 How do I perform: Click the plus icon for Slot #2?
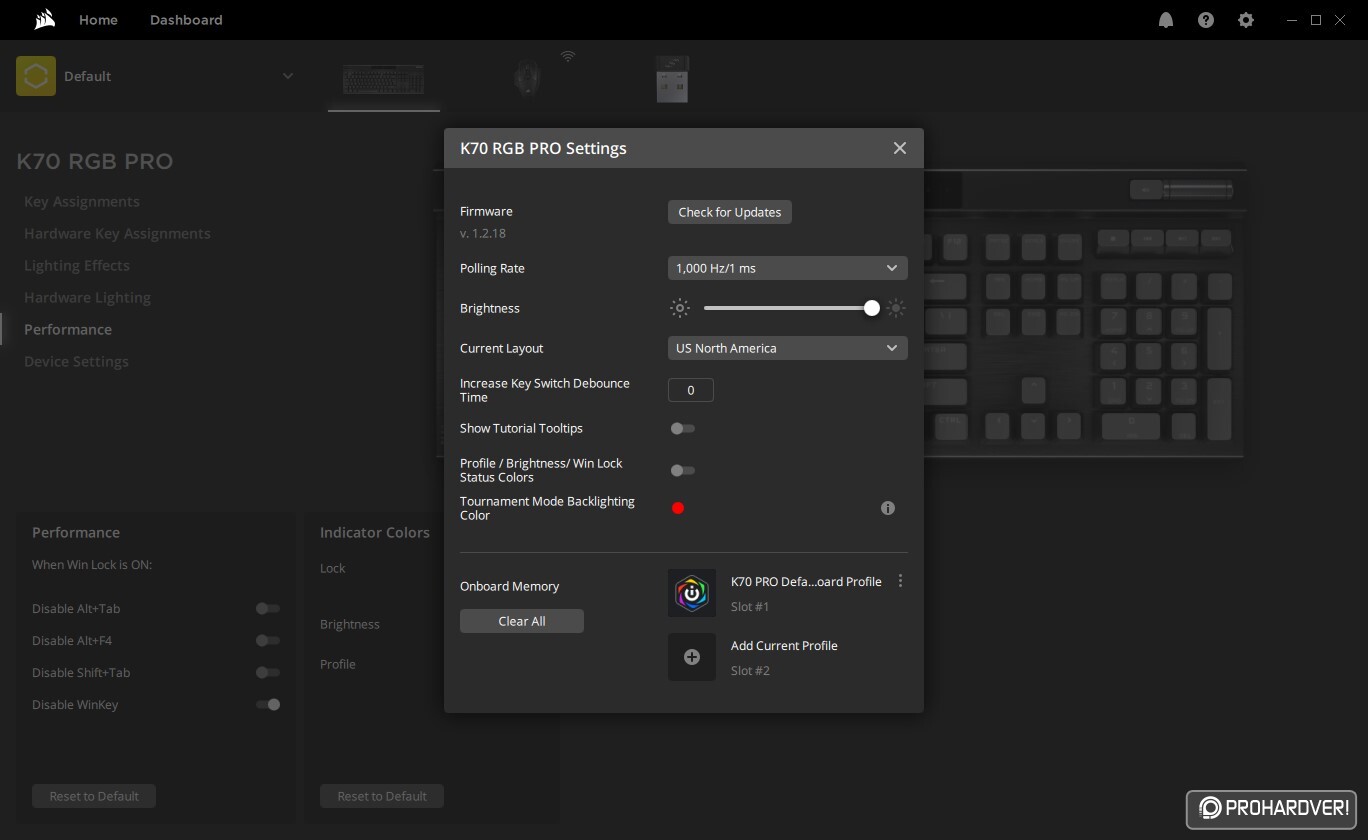(x=692, y=657)
